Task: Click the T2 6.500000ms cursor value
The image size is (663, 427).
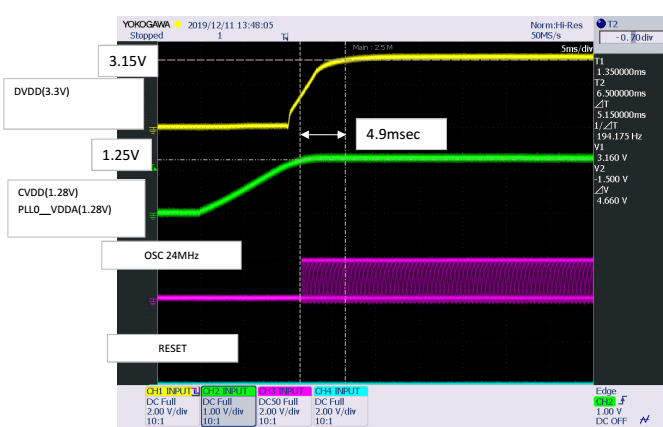Action: pyautogui.click(x=621, y=93)
